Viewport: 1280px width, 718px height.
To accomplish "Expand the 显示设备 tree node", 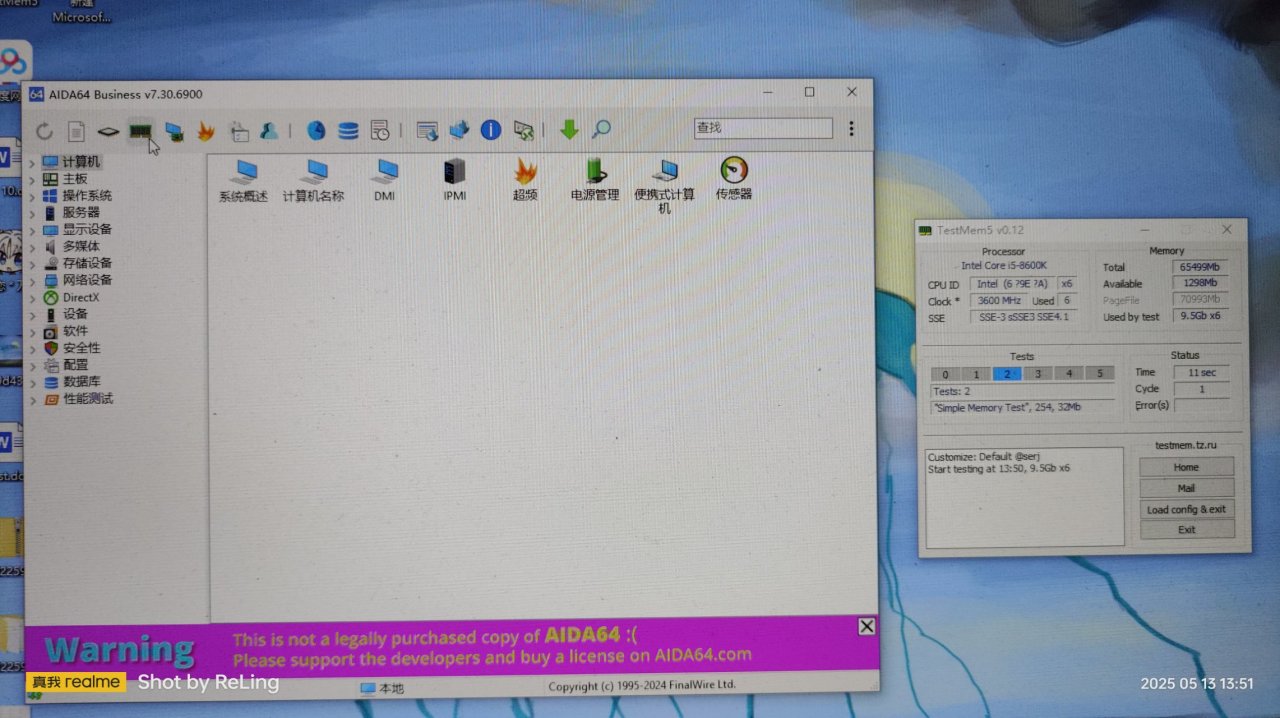I will click(x=33, y=230).
